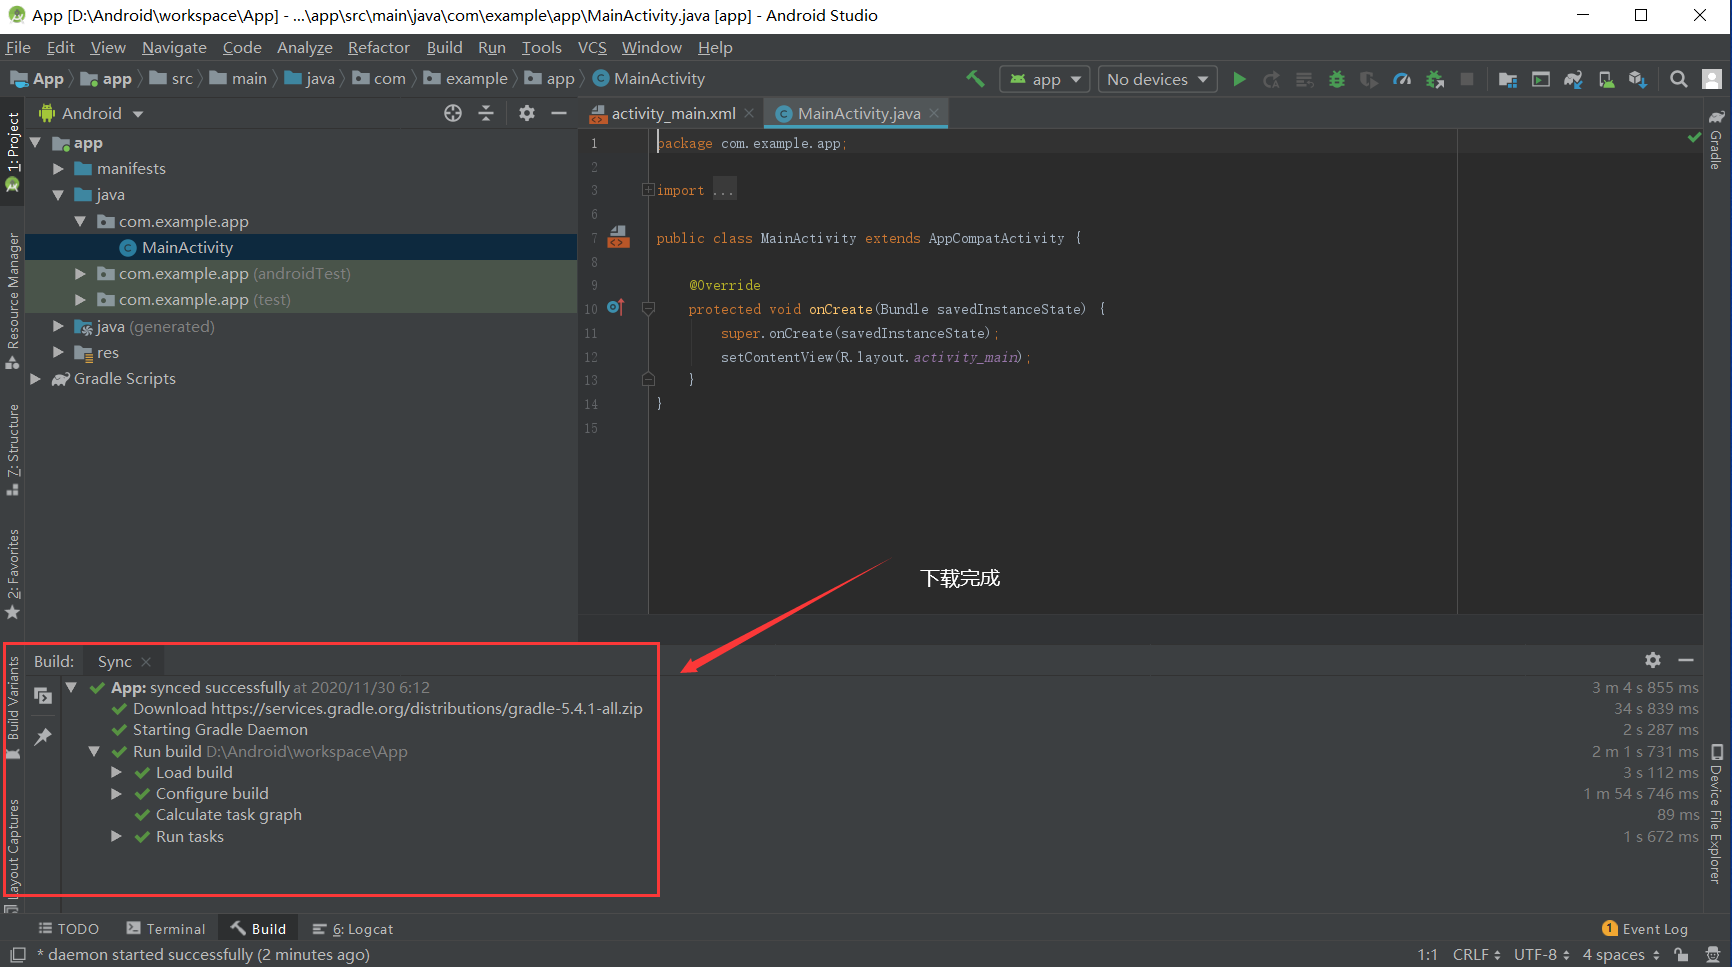Click the Apply Code Changes icon
Screen dimensions: 1732x967
tap(1304, 79)
